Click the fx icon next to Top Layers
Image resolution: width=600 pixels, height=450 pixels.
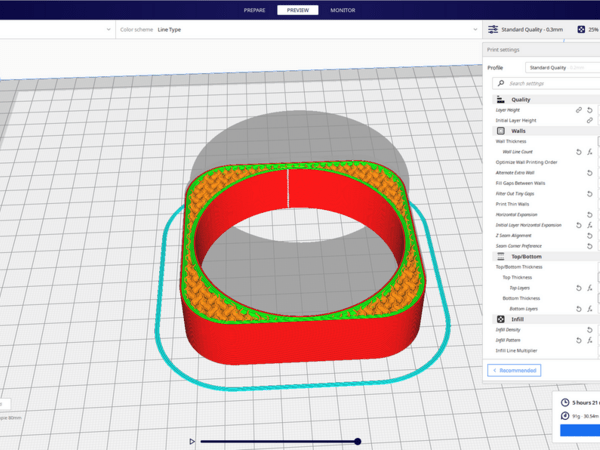pos(590,288)
